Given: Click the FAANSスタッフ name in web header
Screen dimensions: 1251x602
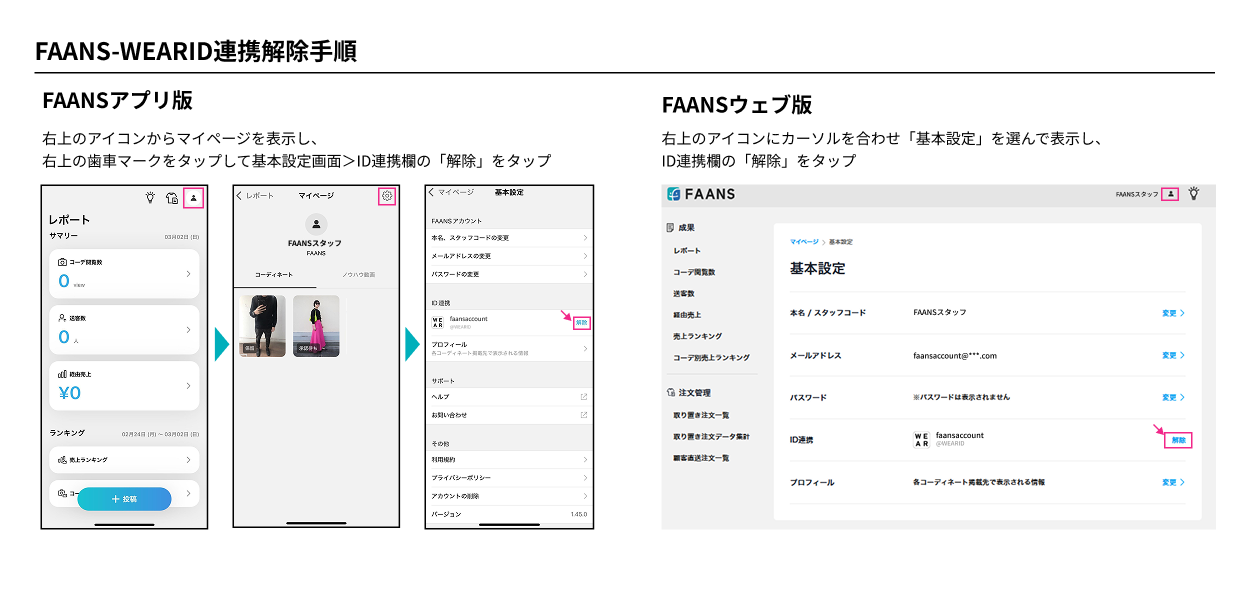Looking at the screenshot, I should pos(1137,194).
